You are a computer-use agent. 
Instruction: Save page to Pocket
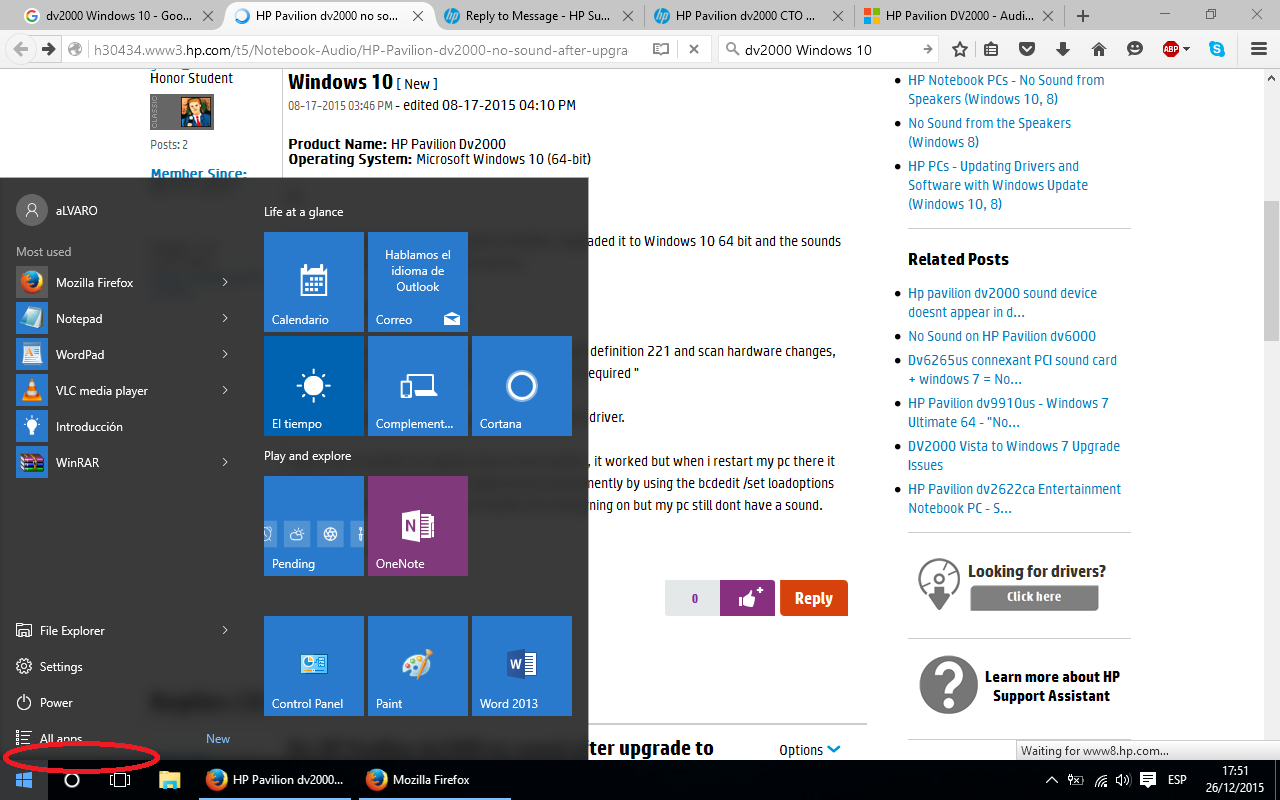tap(1027, 50)
